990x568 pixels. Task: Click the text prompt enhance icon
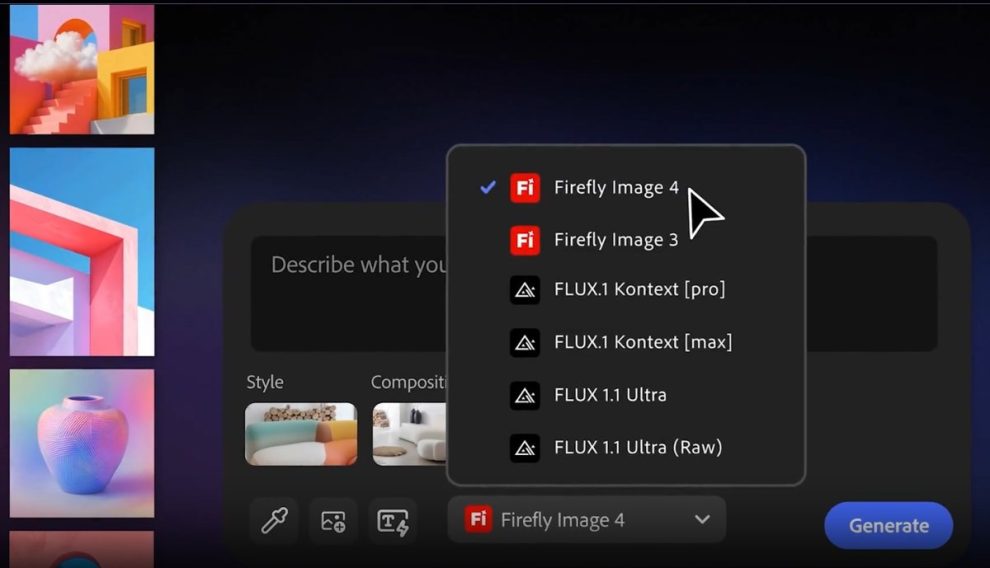[392, 521]
